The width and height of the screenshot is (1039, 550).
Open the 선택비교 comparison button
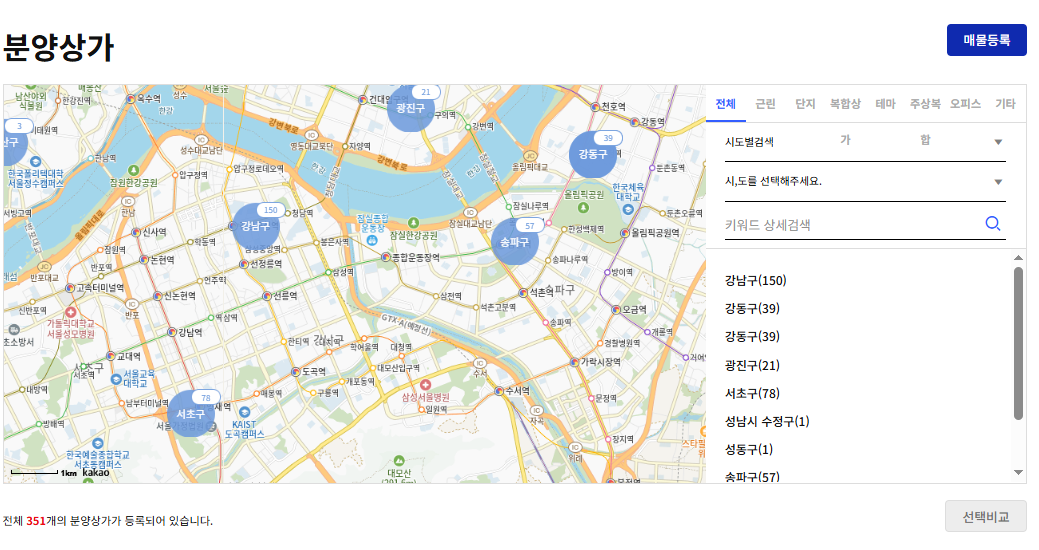pos(985,516)
